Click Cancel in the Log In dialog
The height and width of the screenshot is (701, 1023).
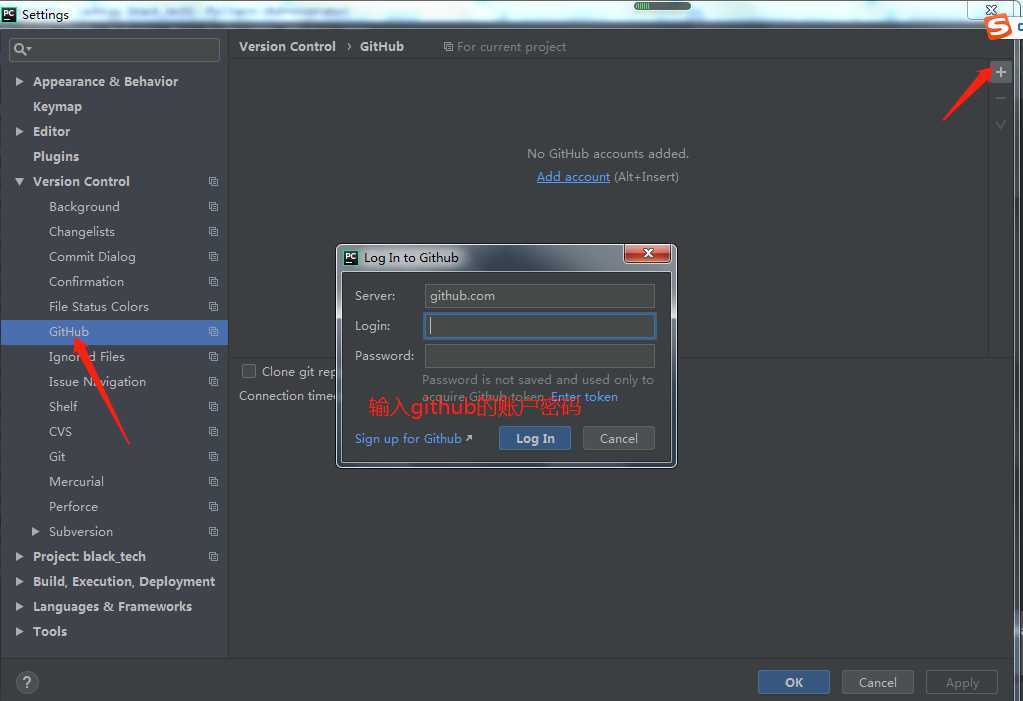click(x=618, y=439)
